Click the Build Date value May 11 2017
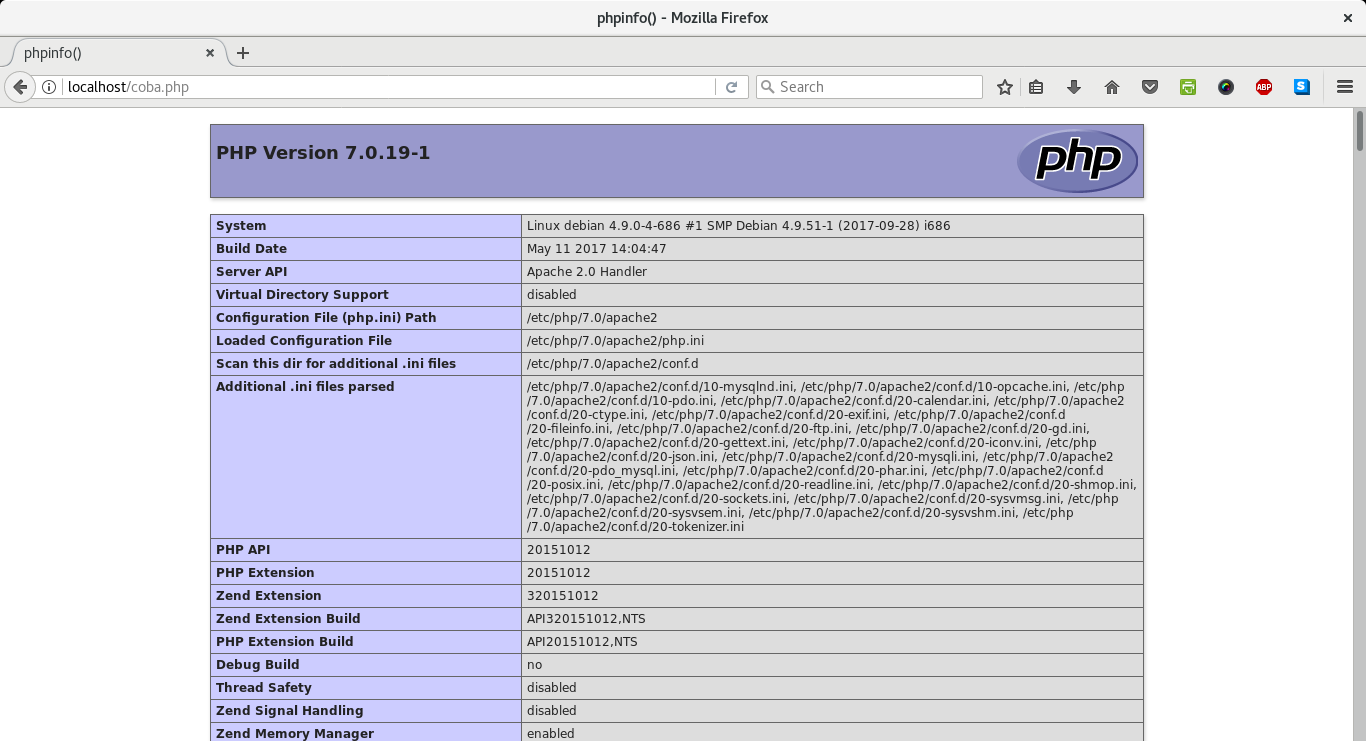This screenshot has height=741, width=1366. click(x=596, y=249)
